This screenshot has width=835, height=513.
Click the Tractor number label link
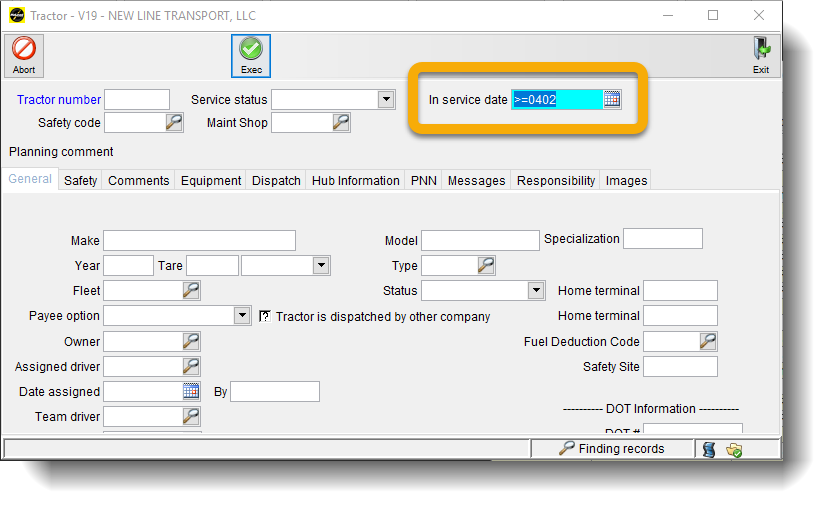point(59,100)
